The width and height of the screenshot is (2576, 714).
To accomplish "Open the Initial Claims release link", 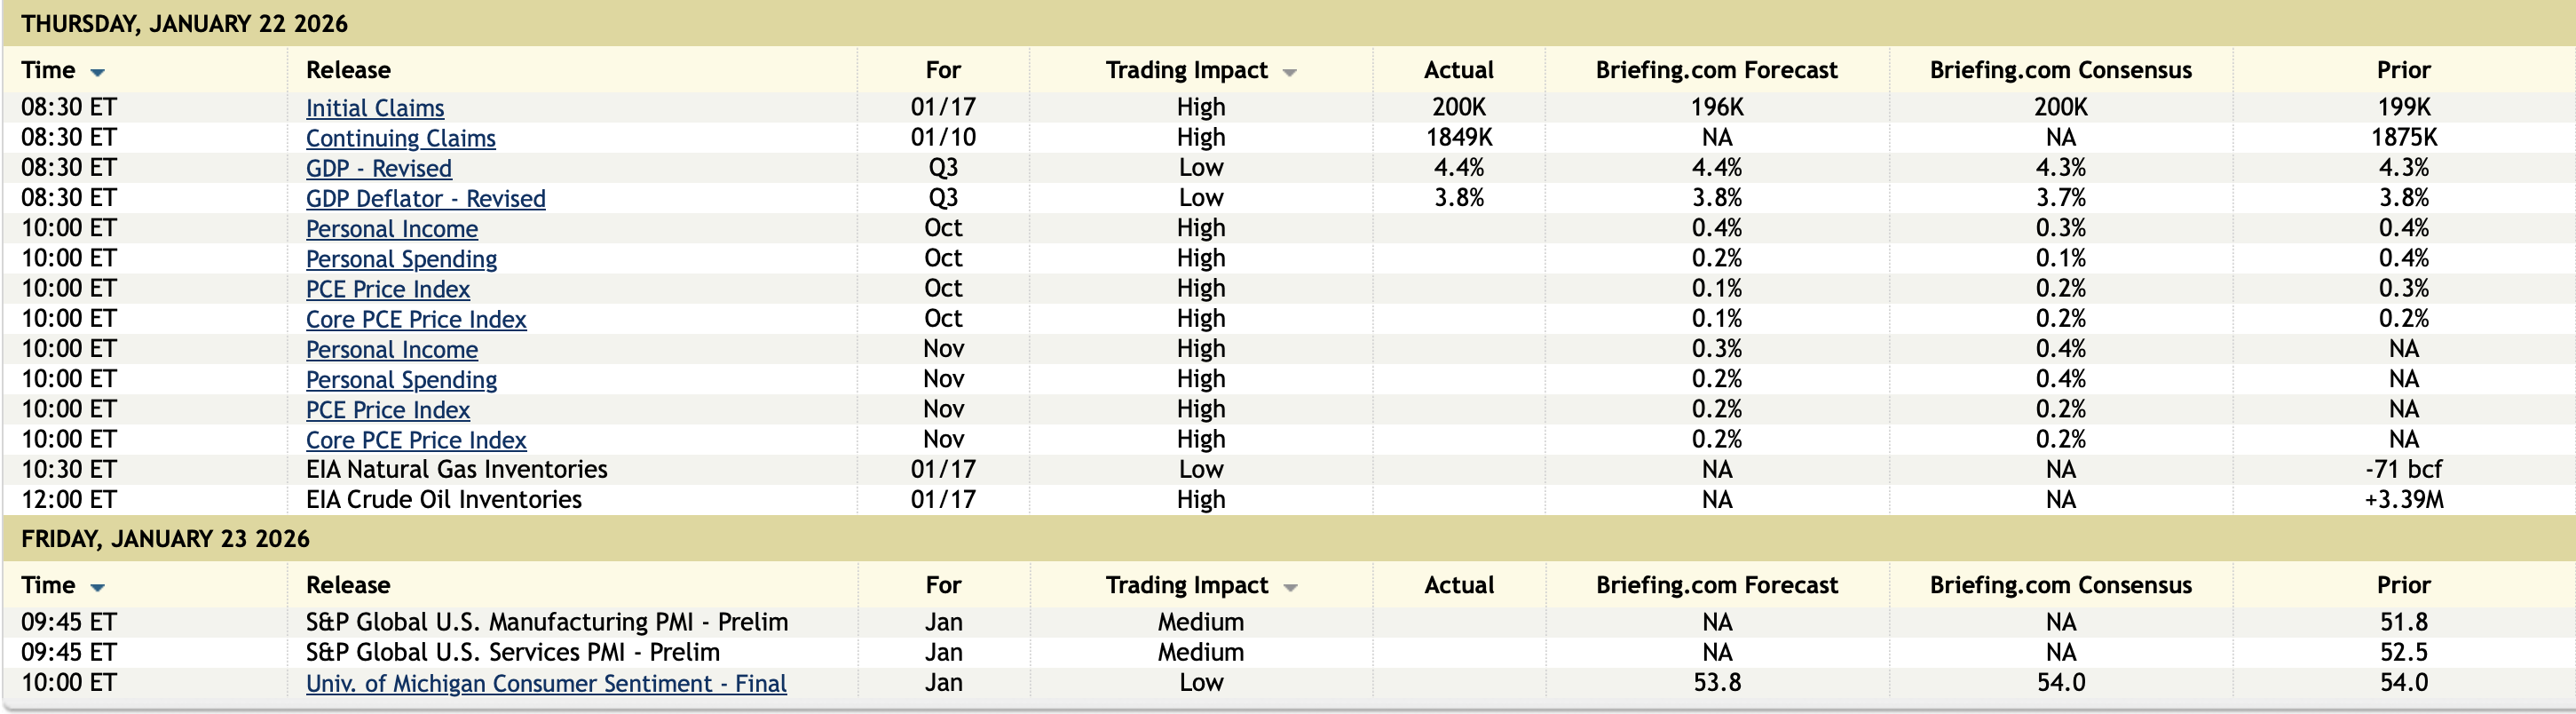I will pyautogui.click(x=375, y=108).
